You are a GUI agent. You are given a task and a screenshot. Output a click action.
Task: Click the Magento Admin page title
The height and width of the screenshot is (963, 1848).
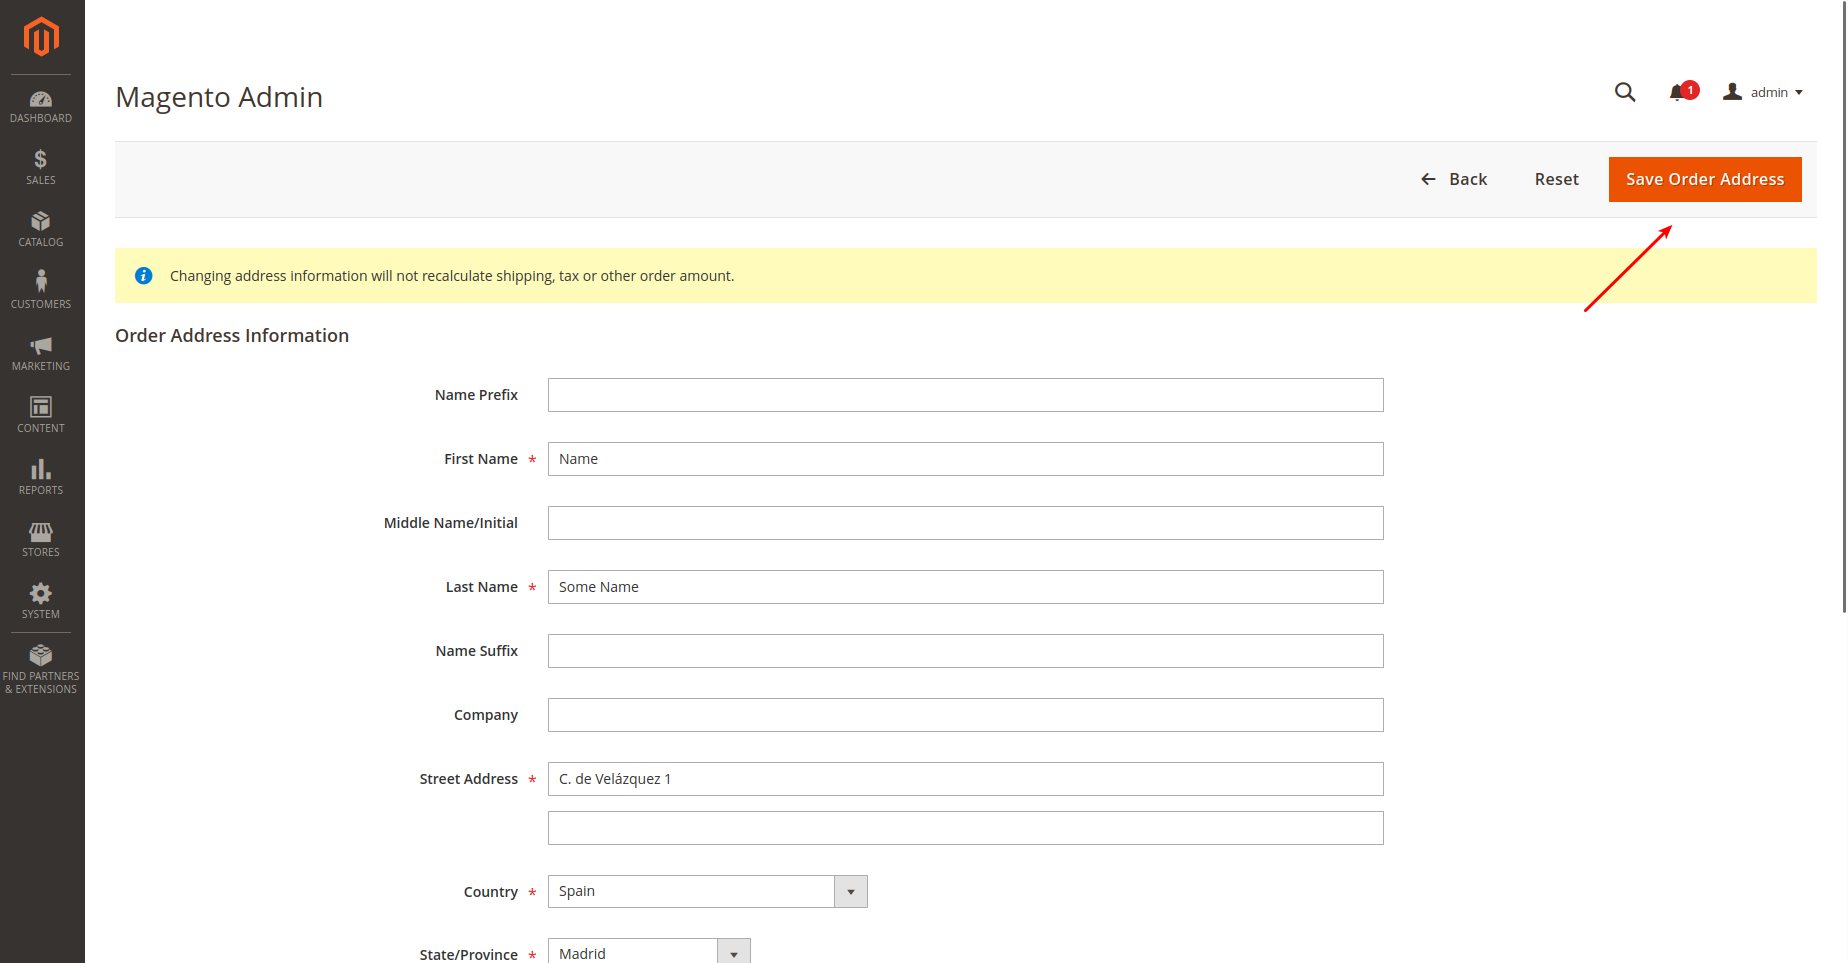219,97
